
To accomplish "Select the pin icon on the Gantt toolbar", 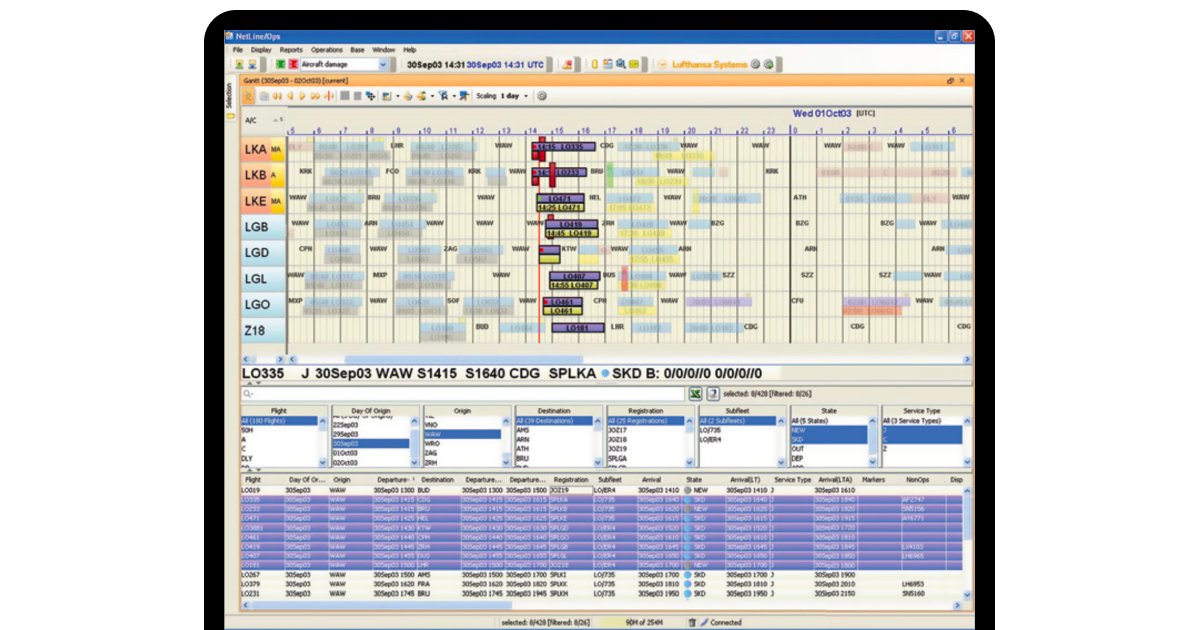I will coord(464,97).
